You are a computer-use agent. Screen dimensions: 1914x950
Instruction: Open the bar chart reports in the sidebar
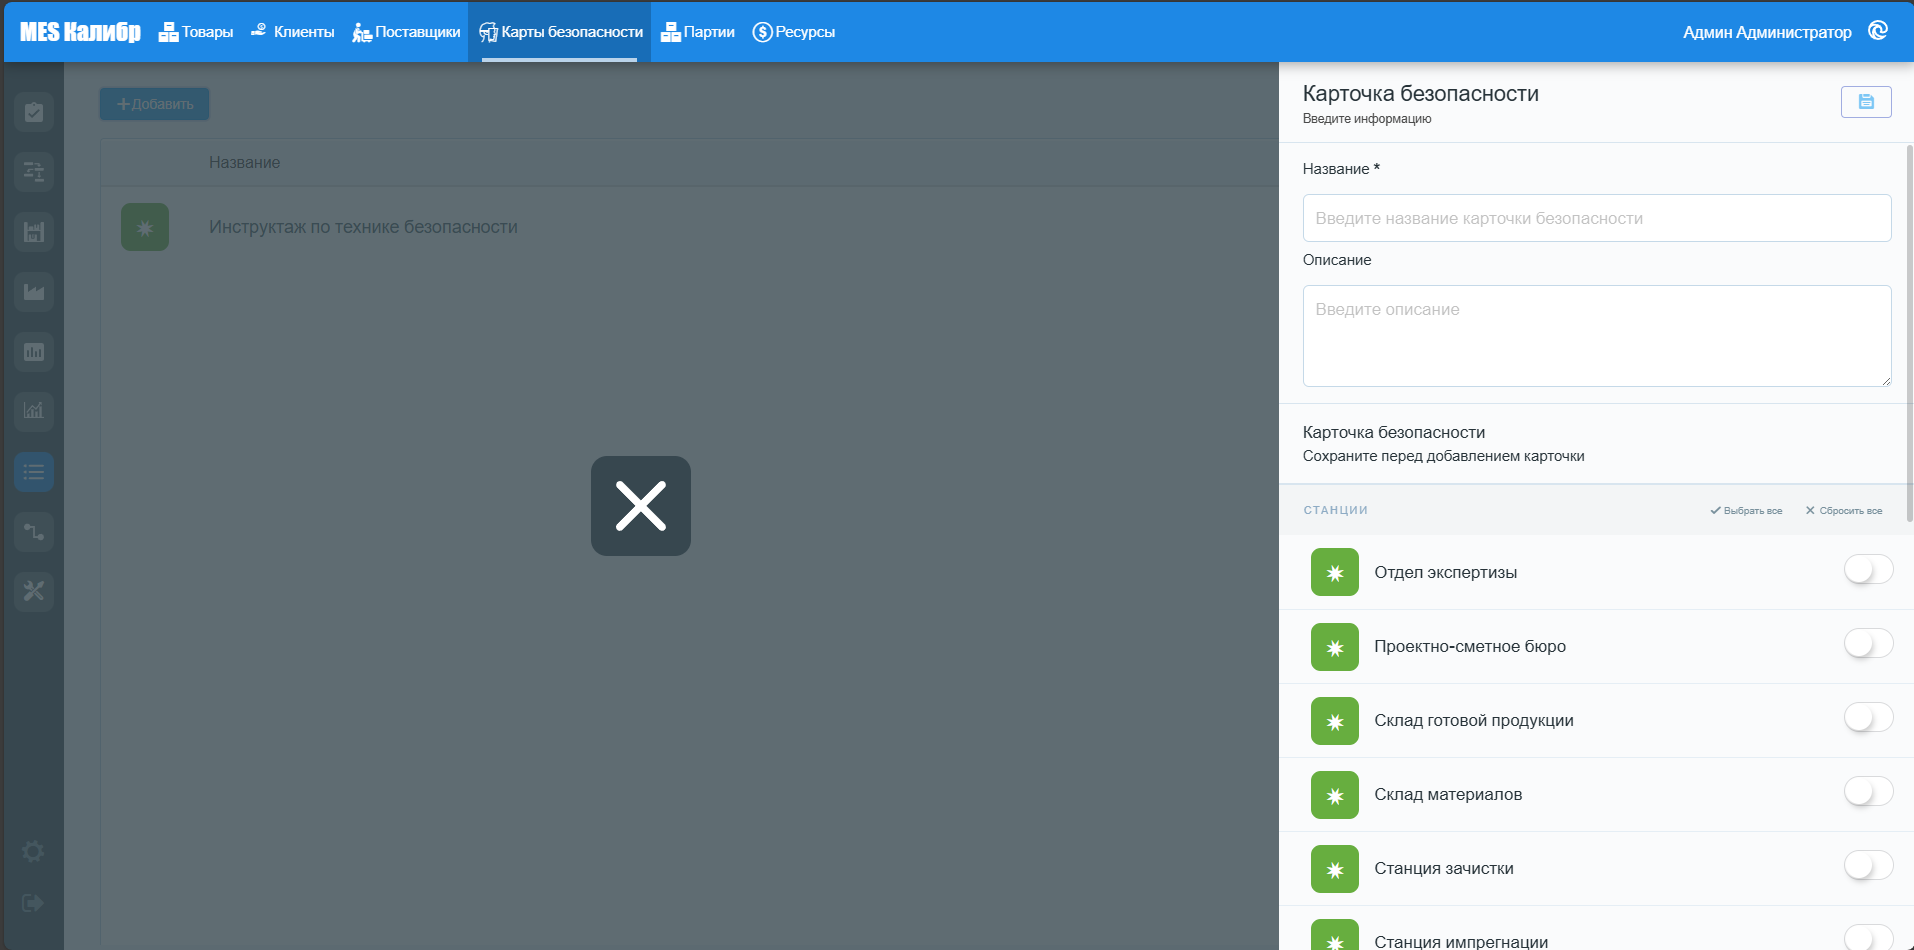click(34, 352)
